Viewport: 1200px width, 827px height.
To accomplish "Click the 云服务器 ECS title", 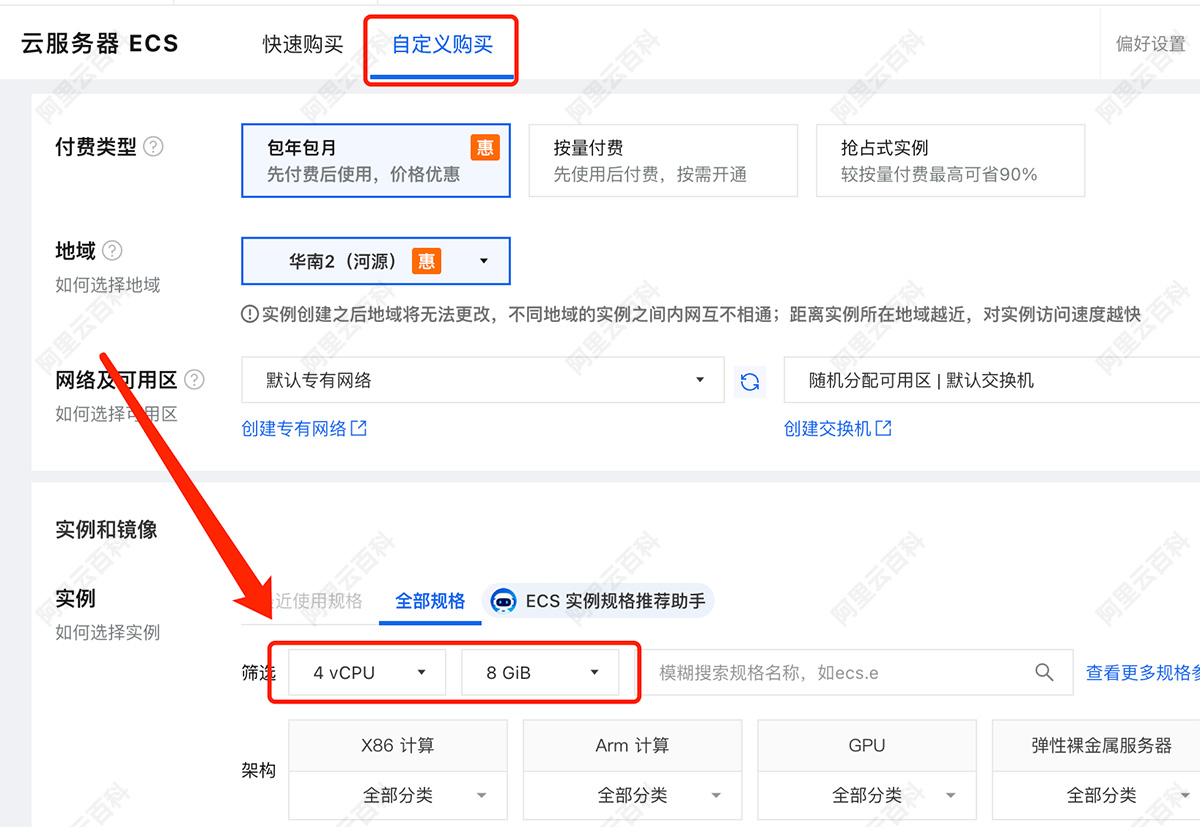I will (100, 44).
